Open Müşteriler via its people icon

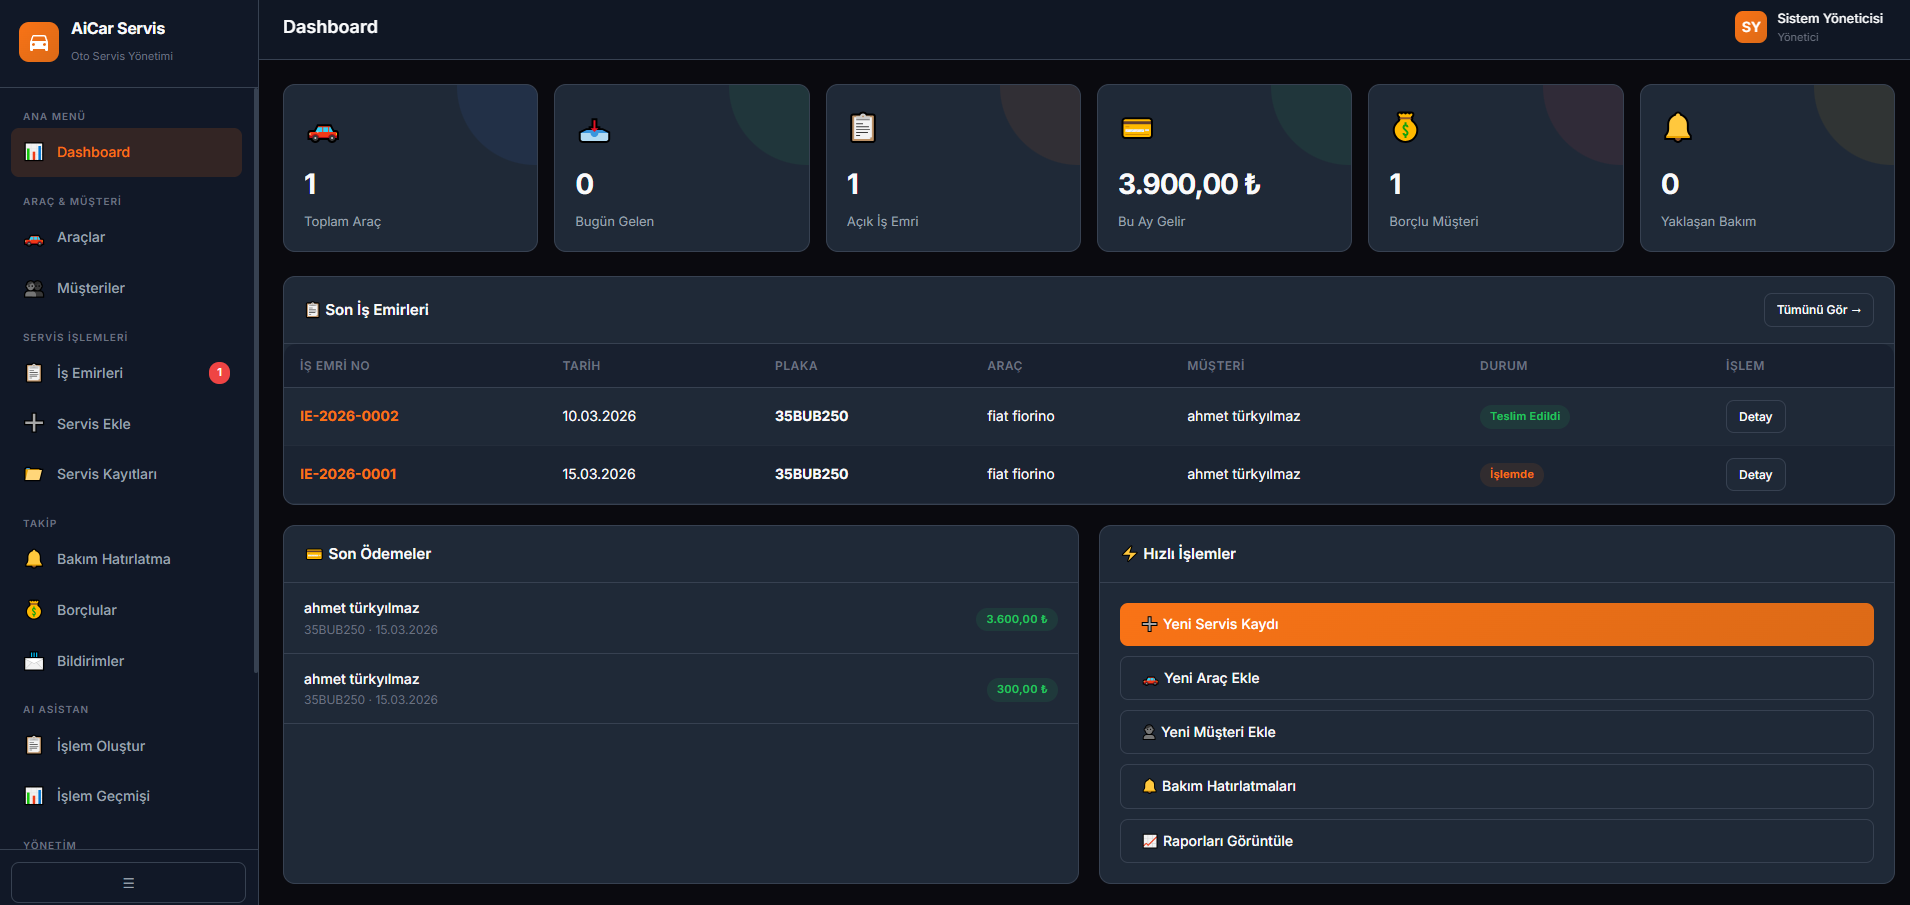click(34, 289)
